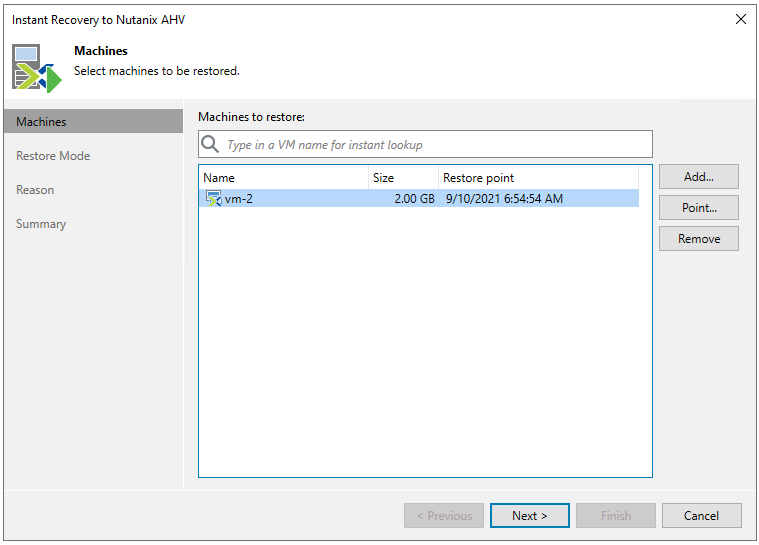
Task: Close the Instant Recovery dialog
Action: 741,19
